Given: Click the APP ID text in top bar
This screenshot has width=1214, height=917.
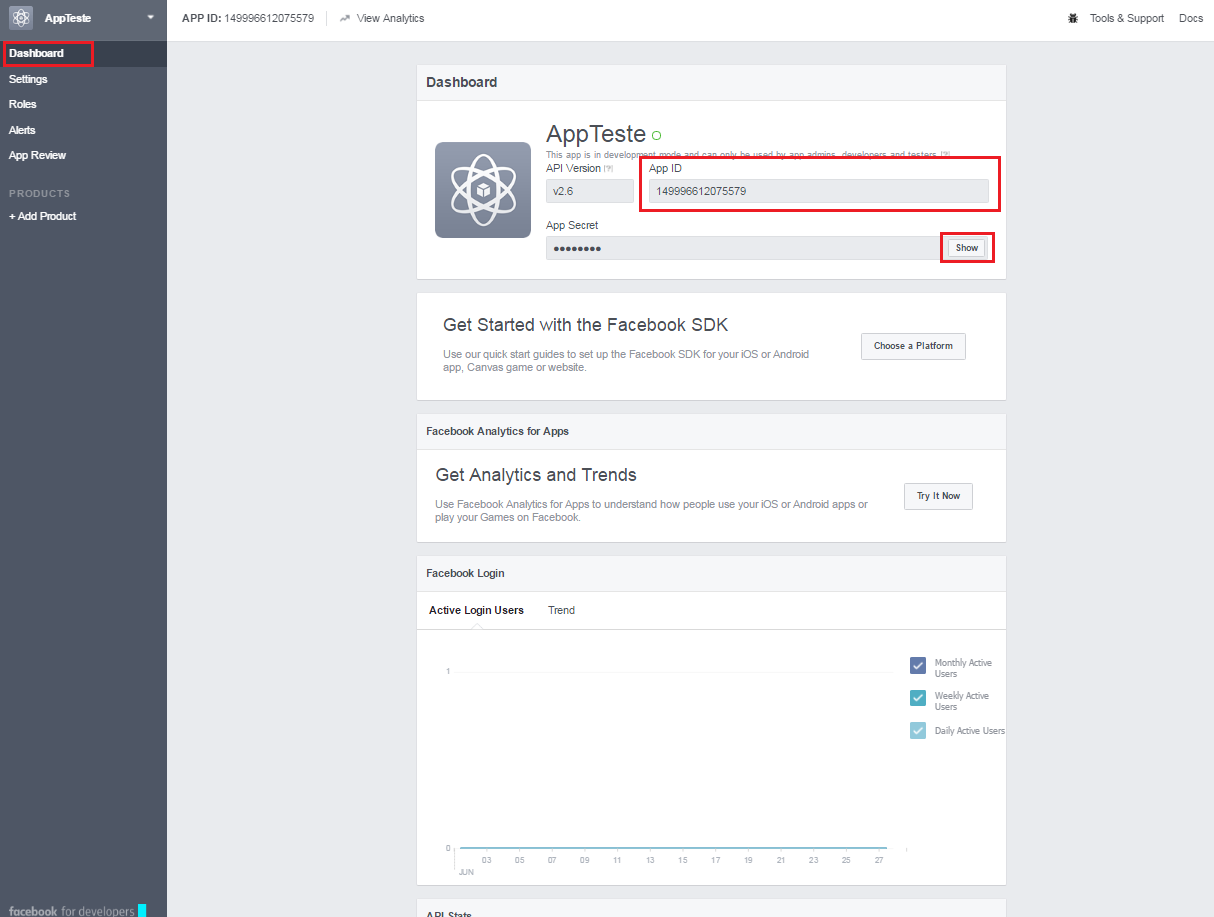Looking at the screenshot, I should pyautogui.click(x=248, y=18).
